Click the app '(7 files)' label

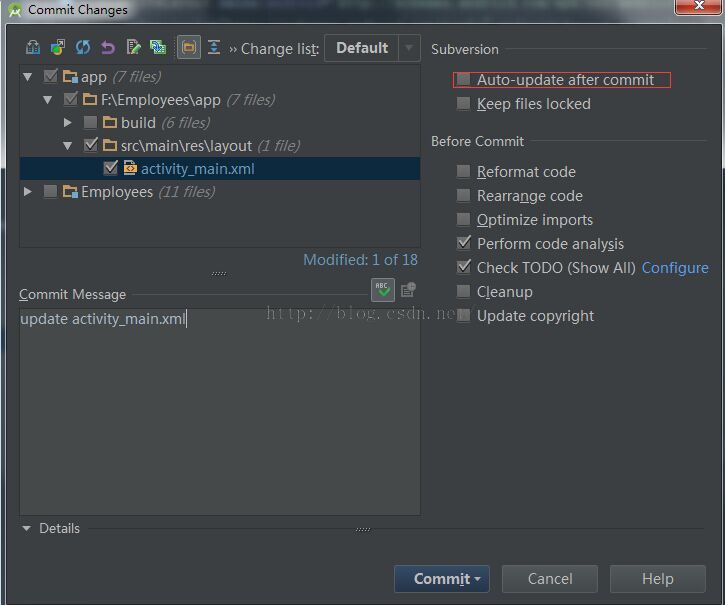pyautogui.click(x=137, y=77)
